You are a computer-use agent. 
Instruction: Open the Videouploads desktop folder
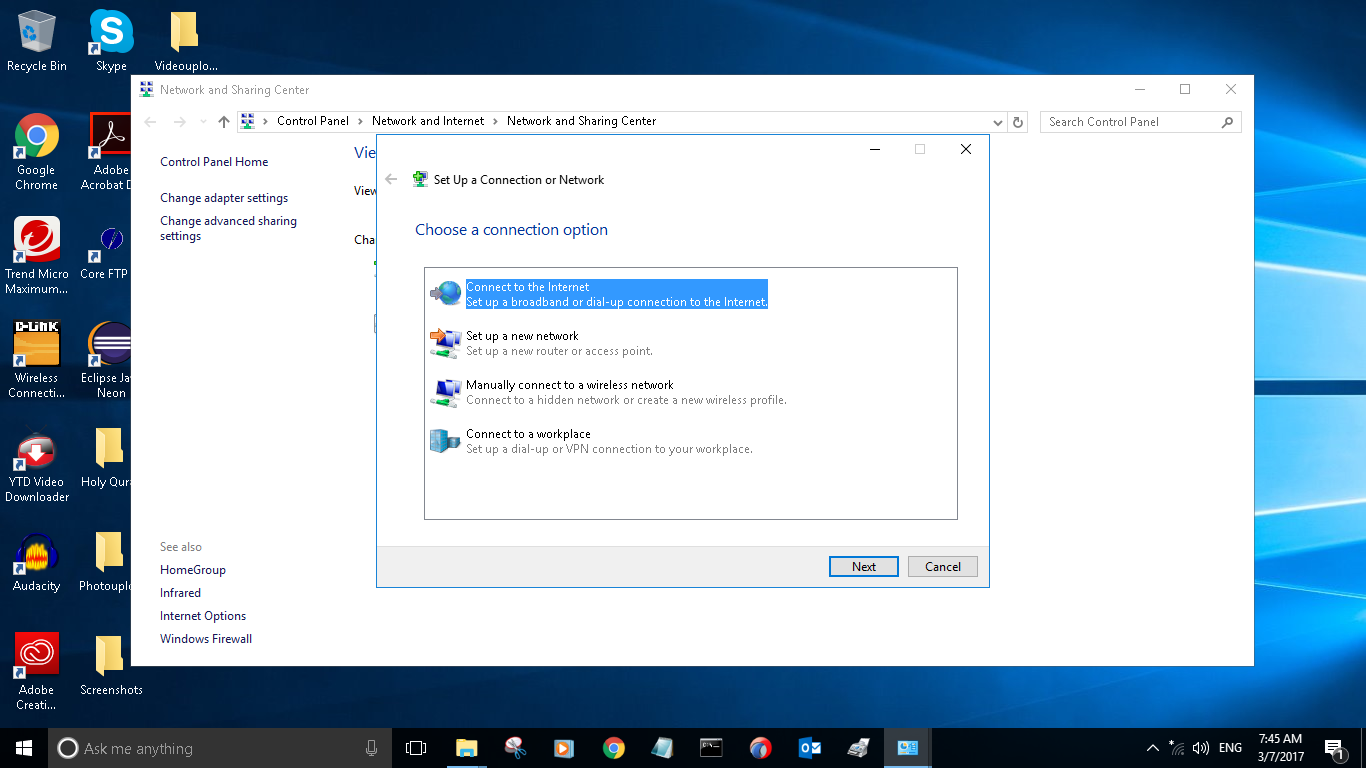click(x=186, y=41)
